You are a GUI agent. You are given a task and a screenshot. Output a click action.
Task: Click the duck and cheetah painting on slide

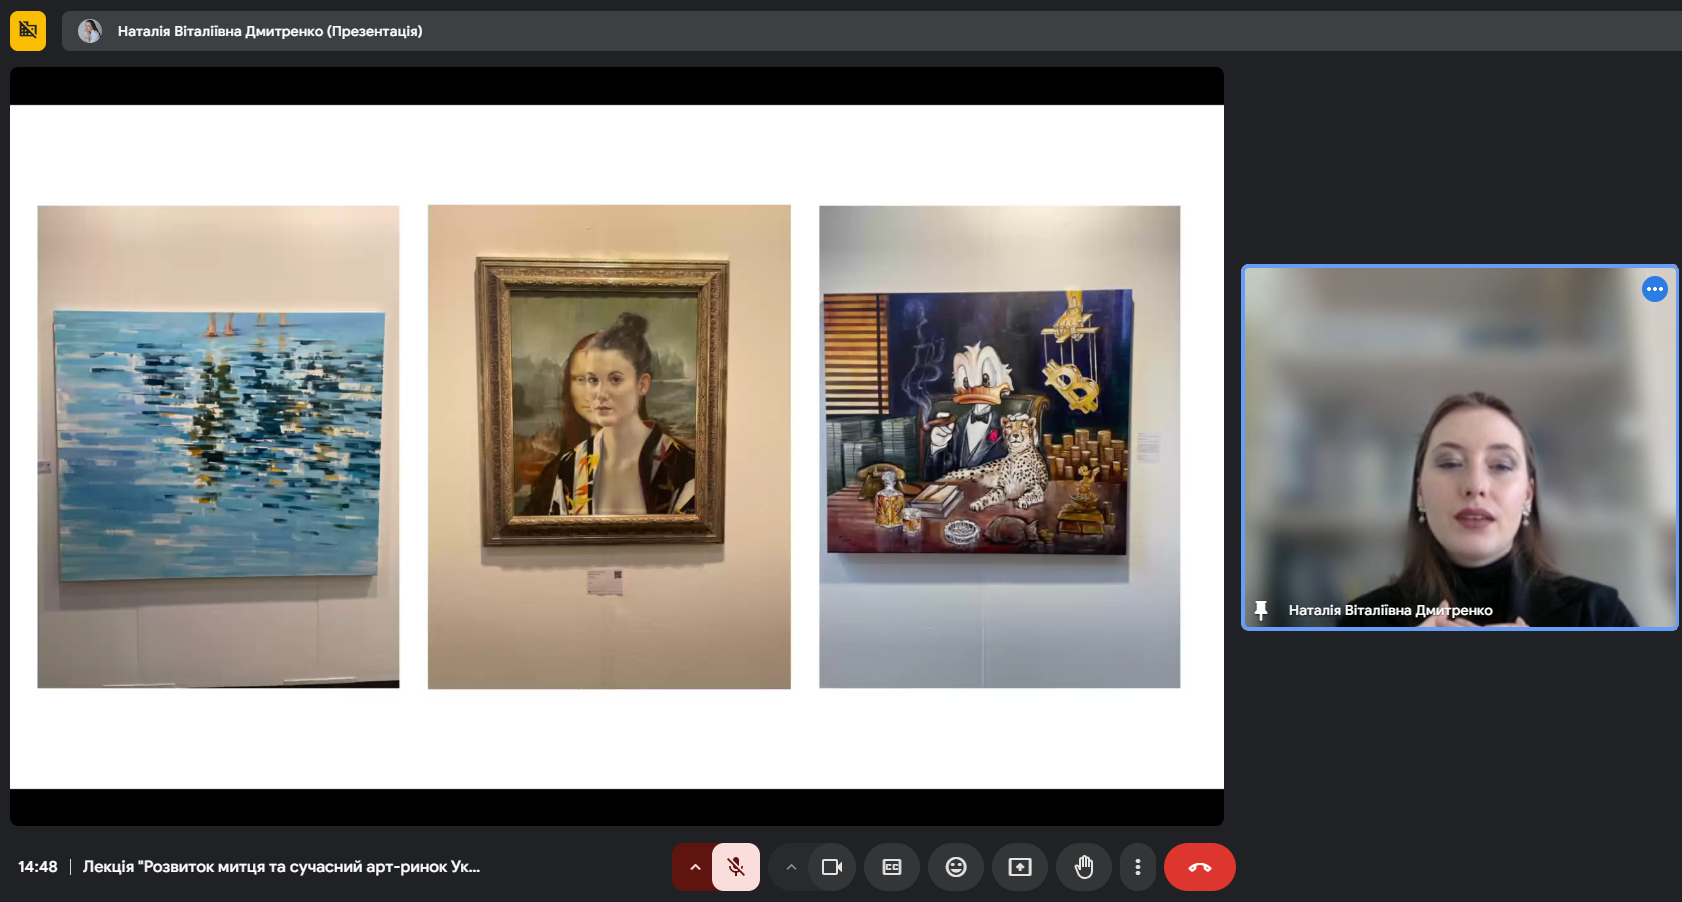978,422
